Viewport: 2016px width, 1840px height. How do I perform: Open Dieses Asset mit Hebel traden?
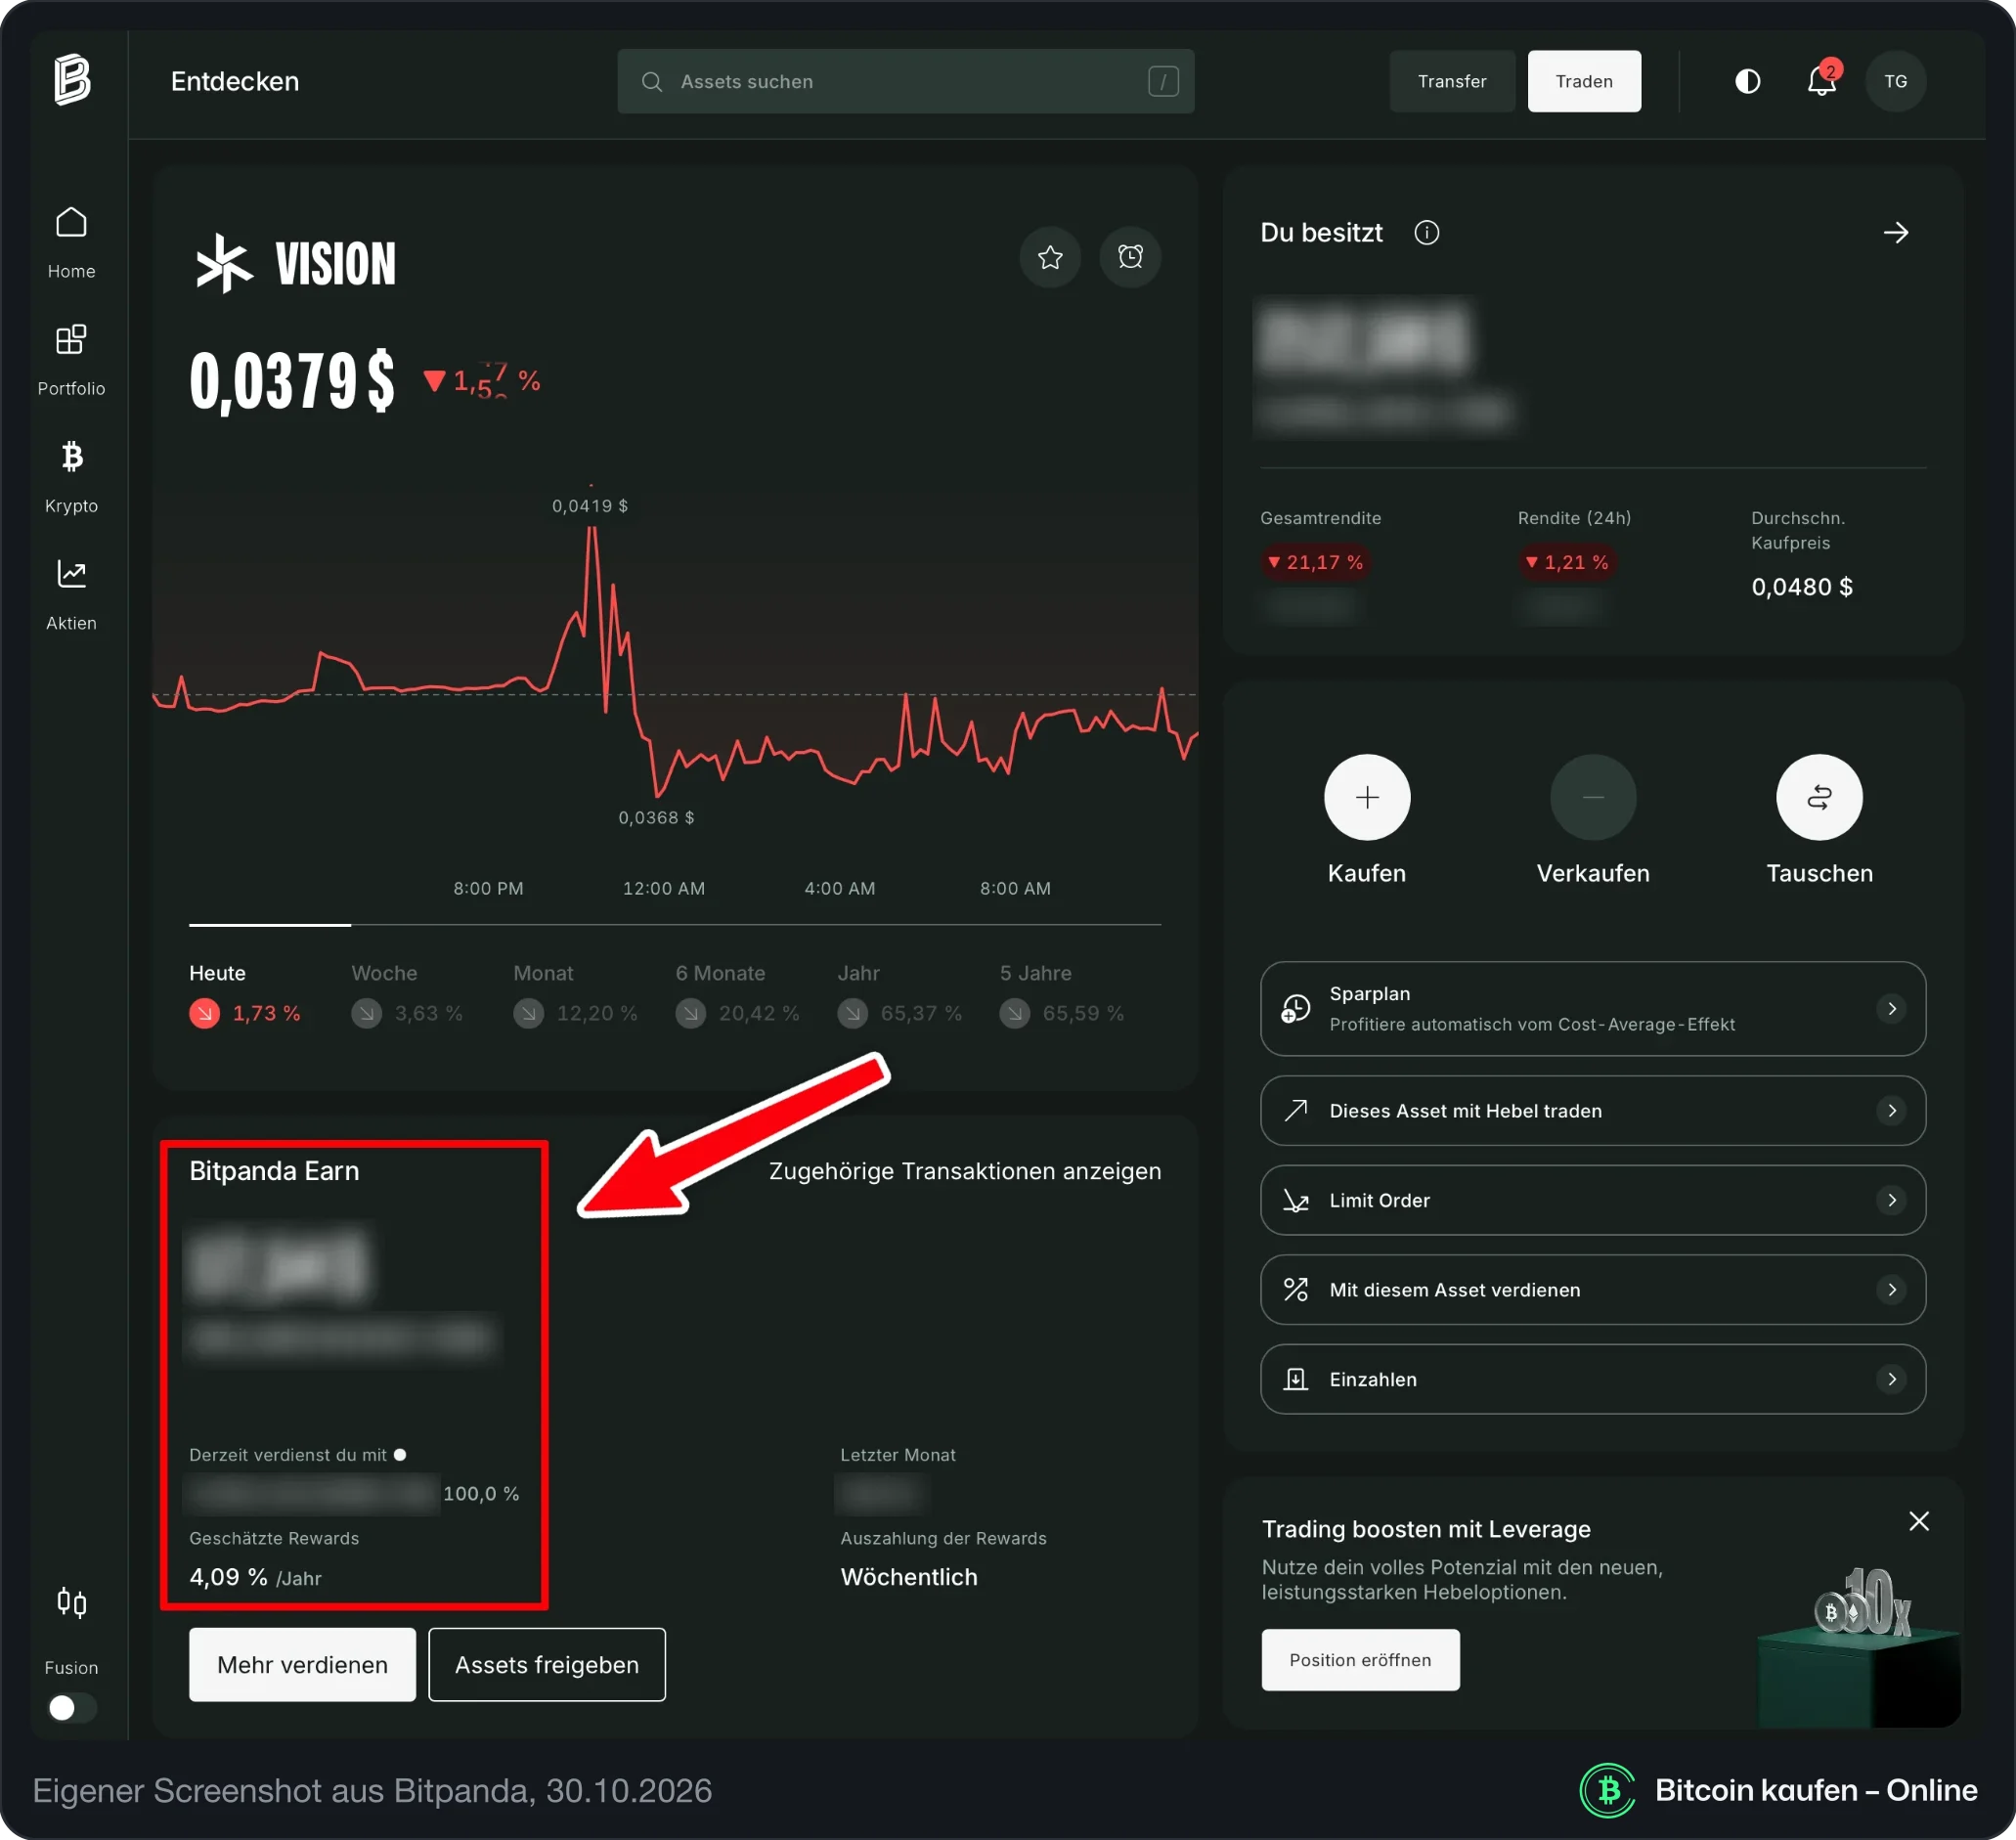[x=1593, y=1110]
